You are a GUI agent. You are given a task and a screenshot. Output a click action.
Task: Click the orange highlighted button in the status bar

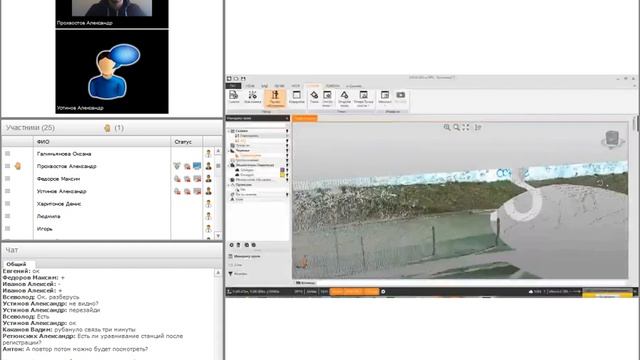pos(354,291)
